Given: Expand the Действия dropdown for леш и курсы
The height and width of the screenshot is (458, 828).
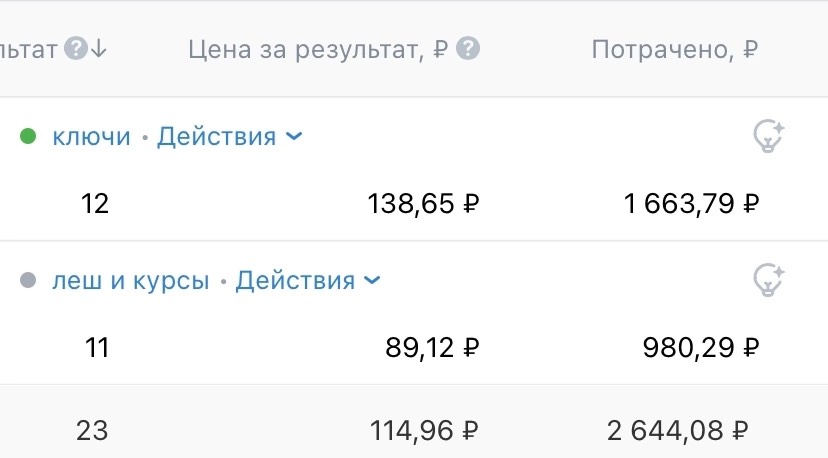Looking at the screenshot, I should click(308, 281).
